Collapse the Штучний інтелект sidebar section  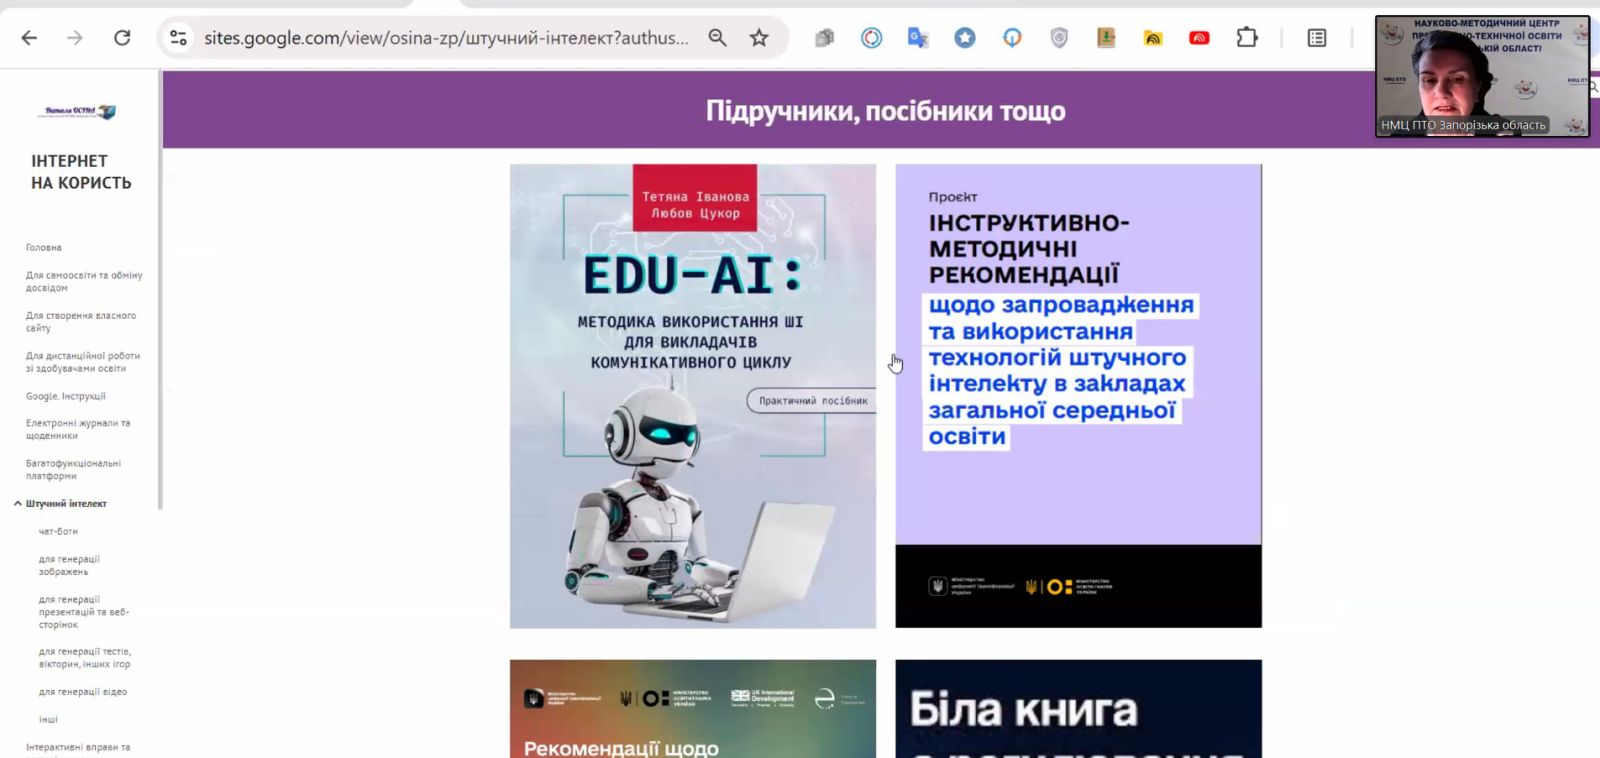coord(18,504)
